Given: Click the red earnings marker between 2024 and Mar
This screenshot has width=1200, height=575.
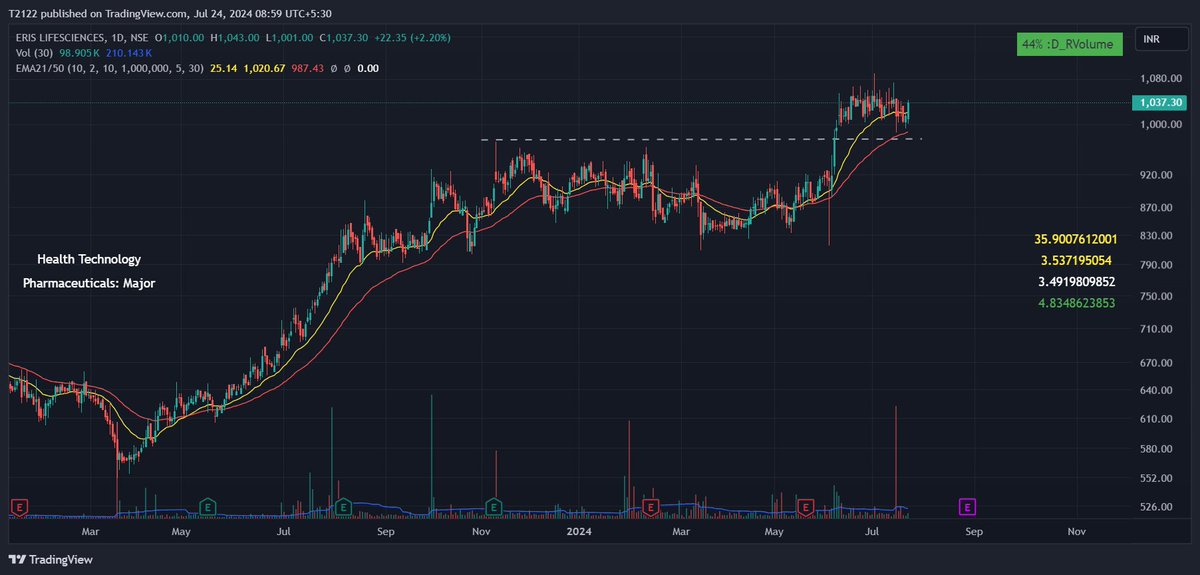Looking at the screenshot, I should (651, 507).
